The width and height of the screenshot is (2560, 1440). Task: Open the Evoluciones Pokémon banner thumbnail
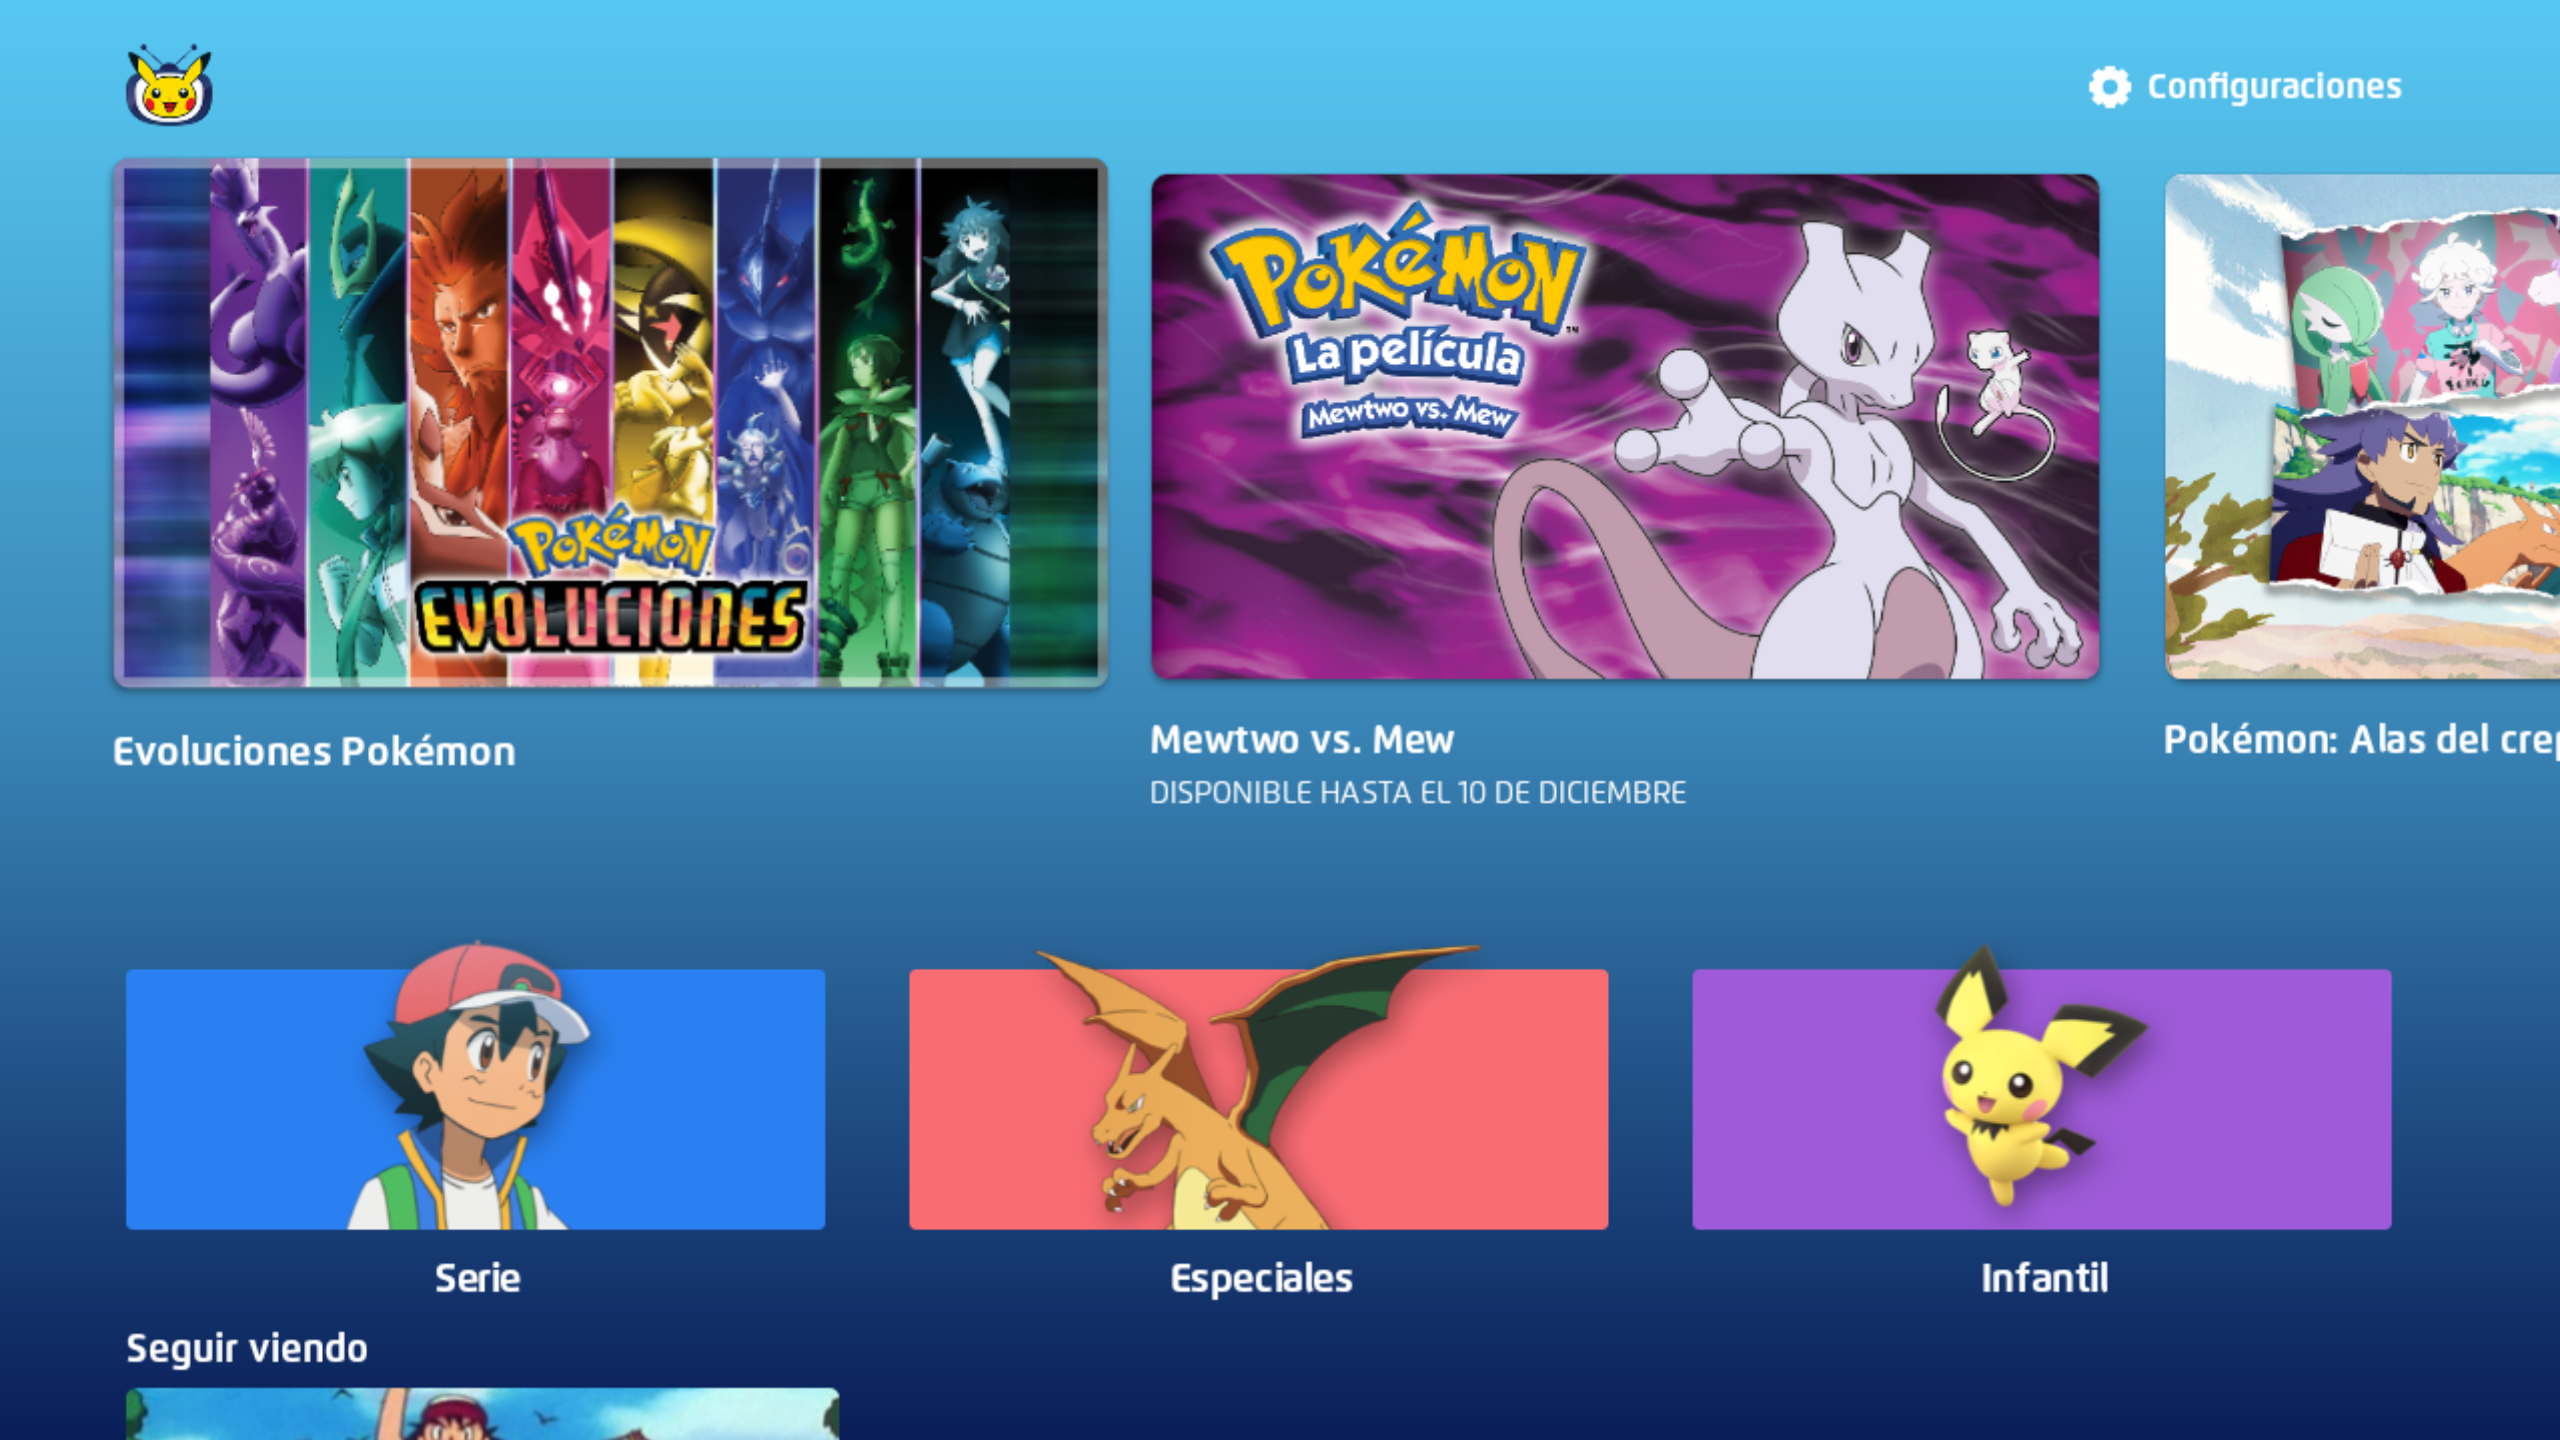point(610,422)
